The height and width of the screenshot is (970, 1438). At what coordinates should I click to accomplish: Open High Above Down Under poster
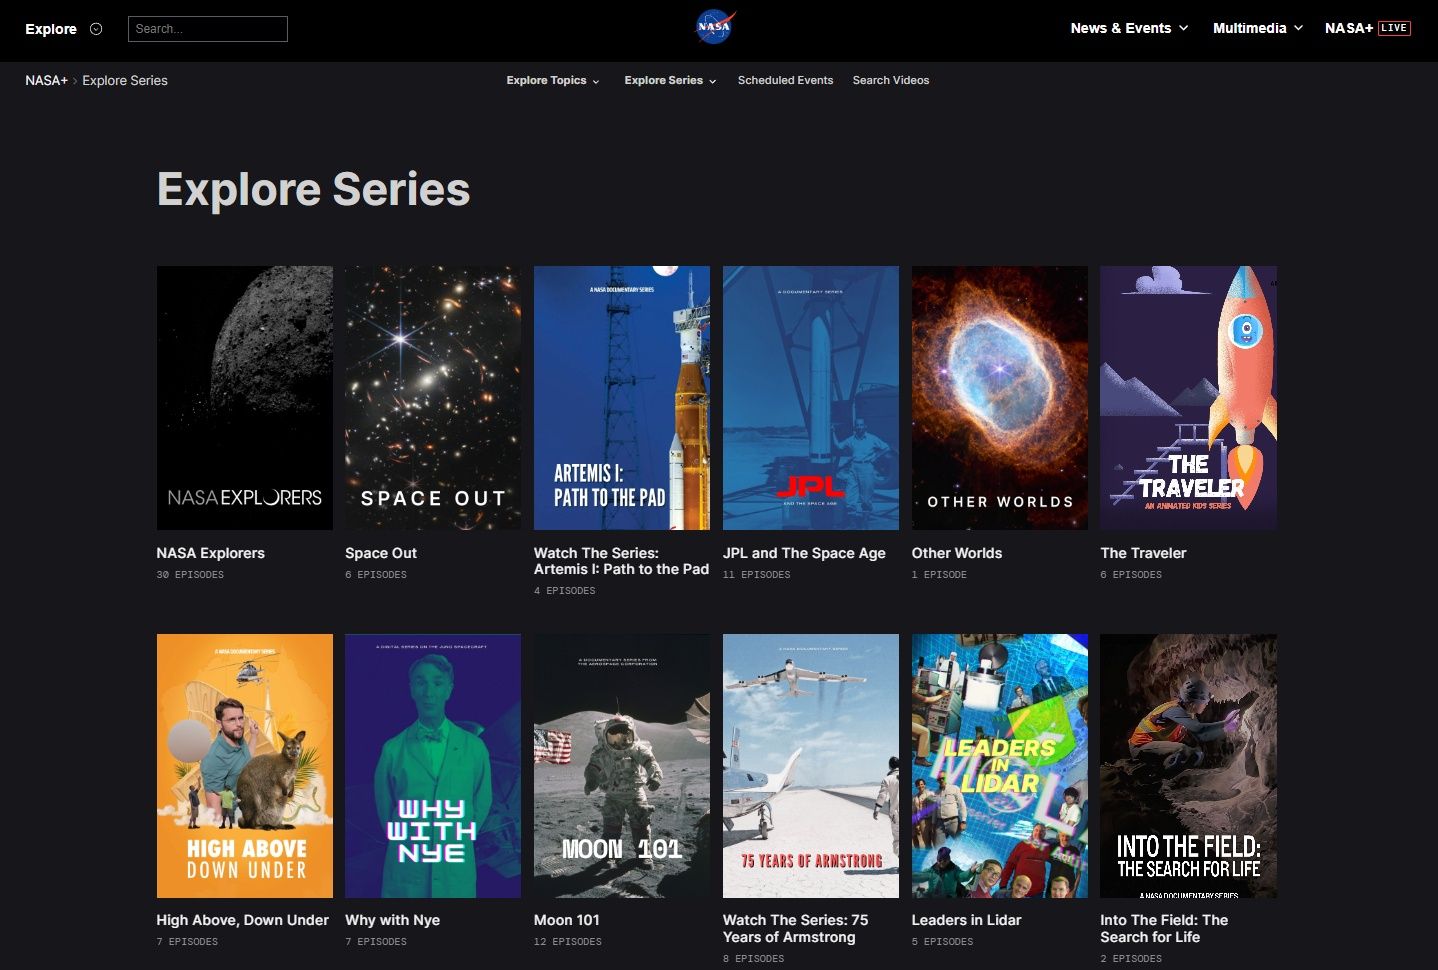coord(245,766)
